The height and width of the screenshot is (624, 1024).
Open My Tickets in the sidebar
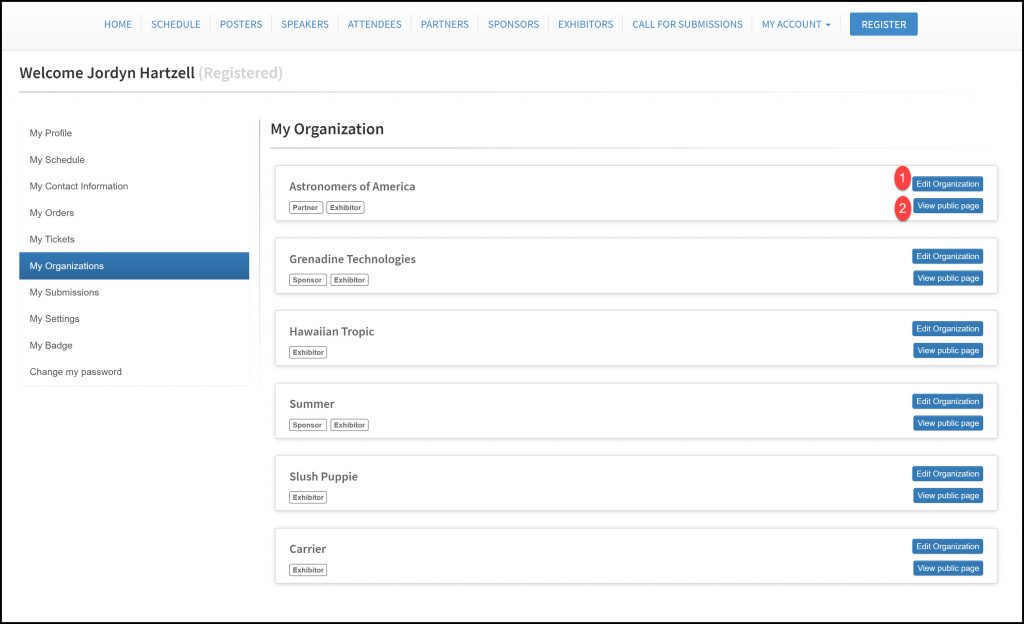[134, 240]
